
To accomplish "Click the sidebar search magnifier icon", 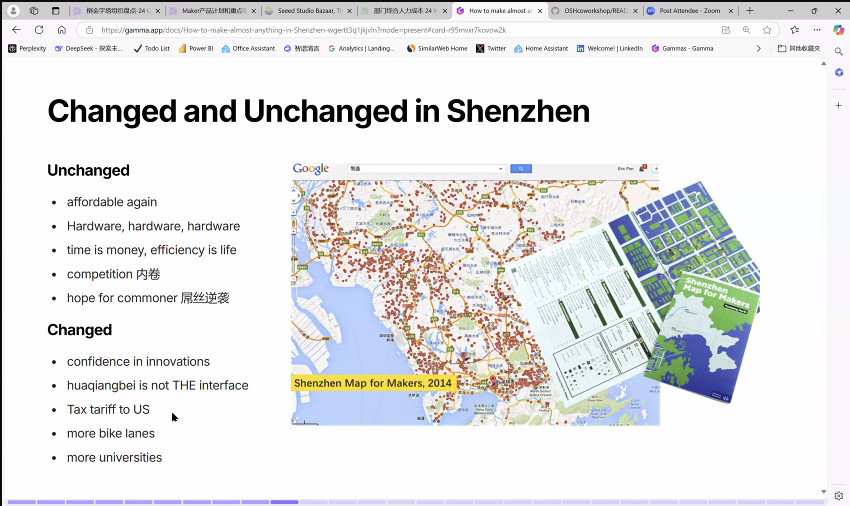I will 838,51.
